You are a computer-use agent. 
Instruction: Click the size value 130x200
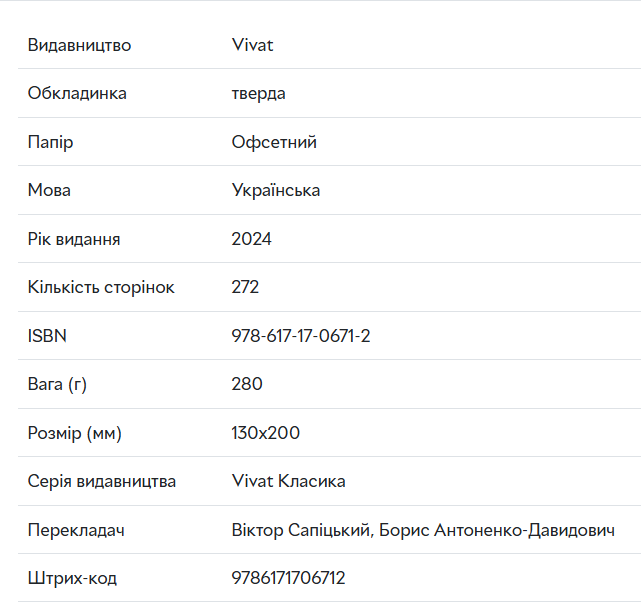(x=265, y=433)
